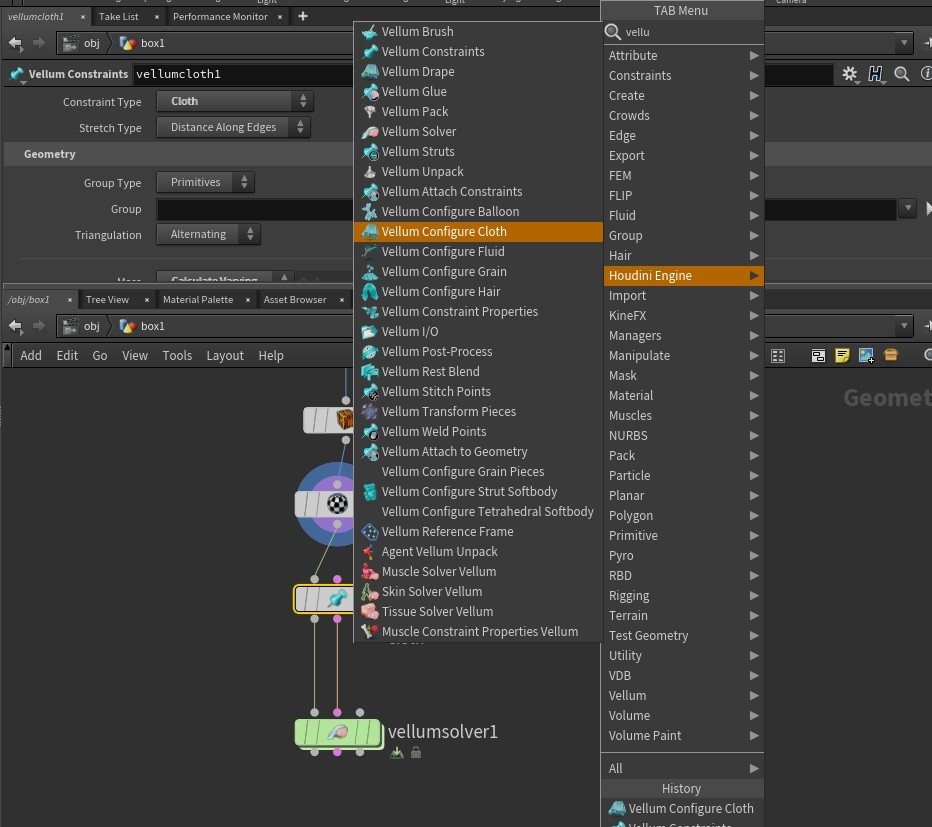Select Vellum Configure Grain Pieces
Image resolution: width=932 pixels, height=827 pixels.
click(478, 472)
